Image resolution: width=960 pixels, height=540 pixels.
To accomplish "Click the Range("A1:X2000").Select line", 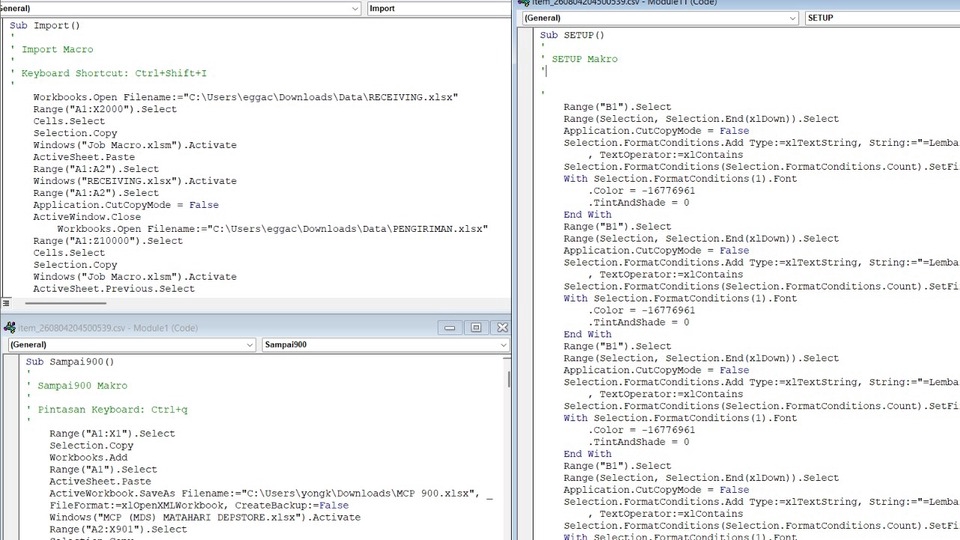I will [105, 109].
